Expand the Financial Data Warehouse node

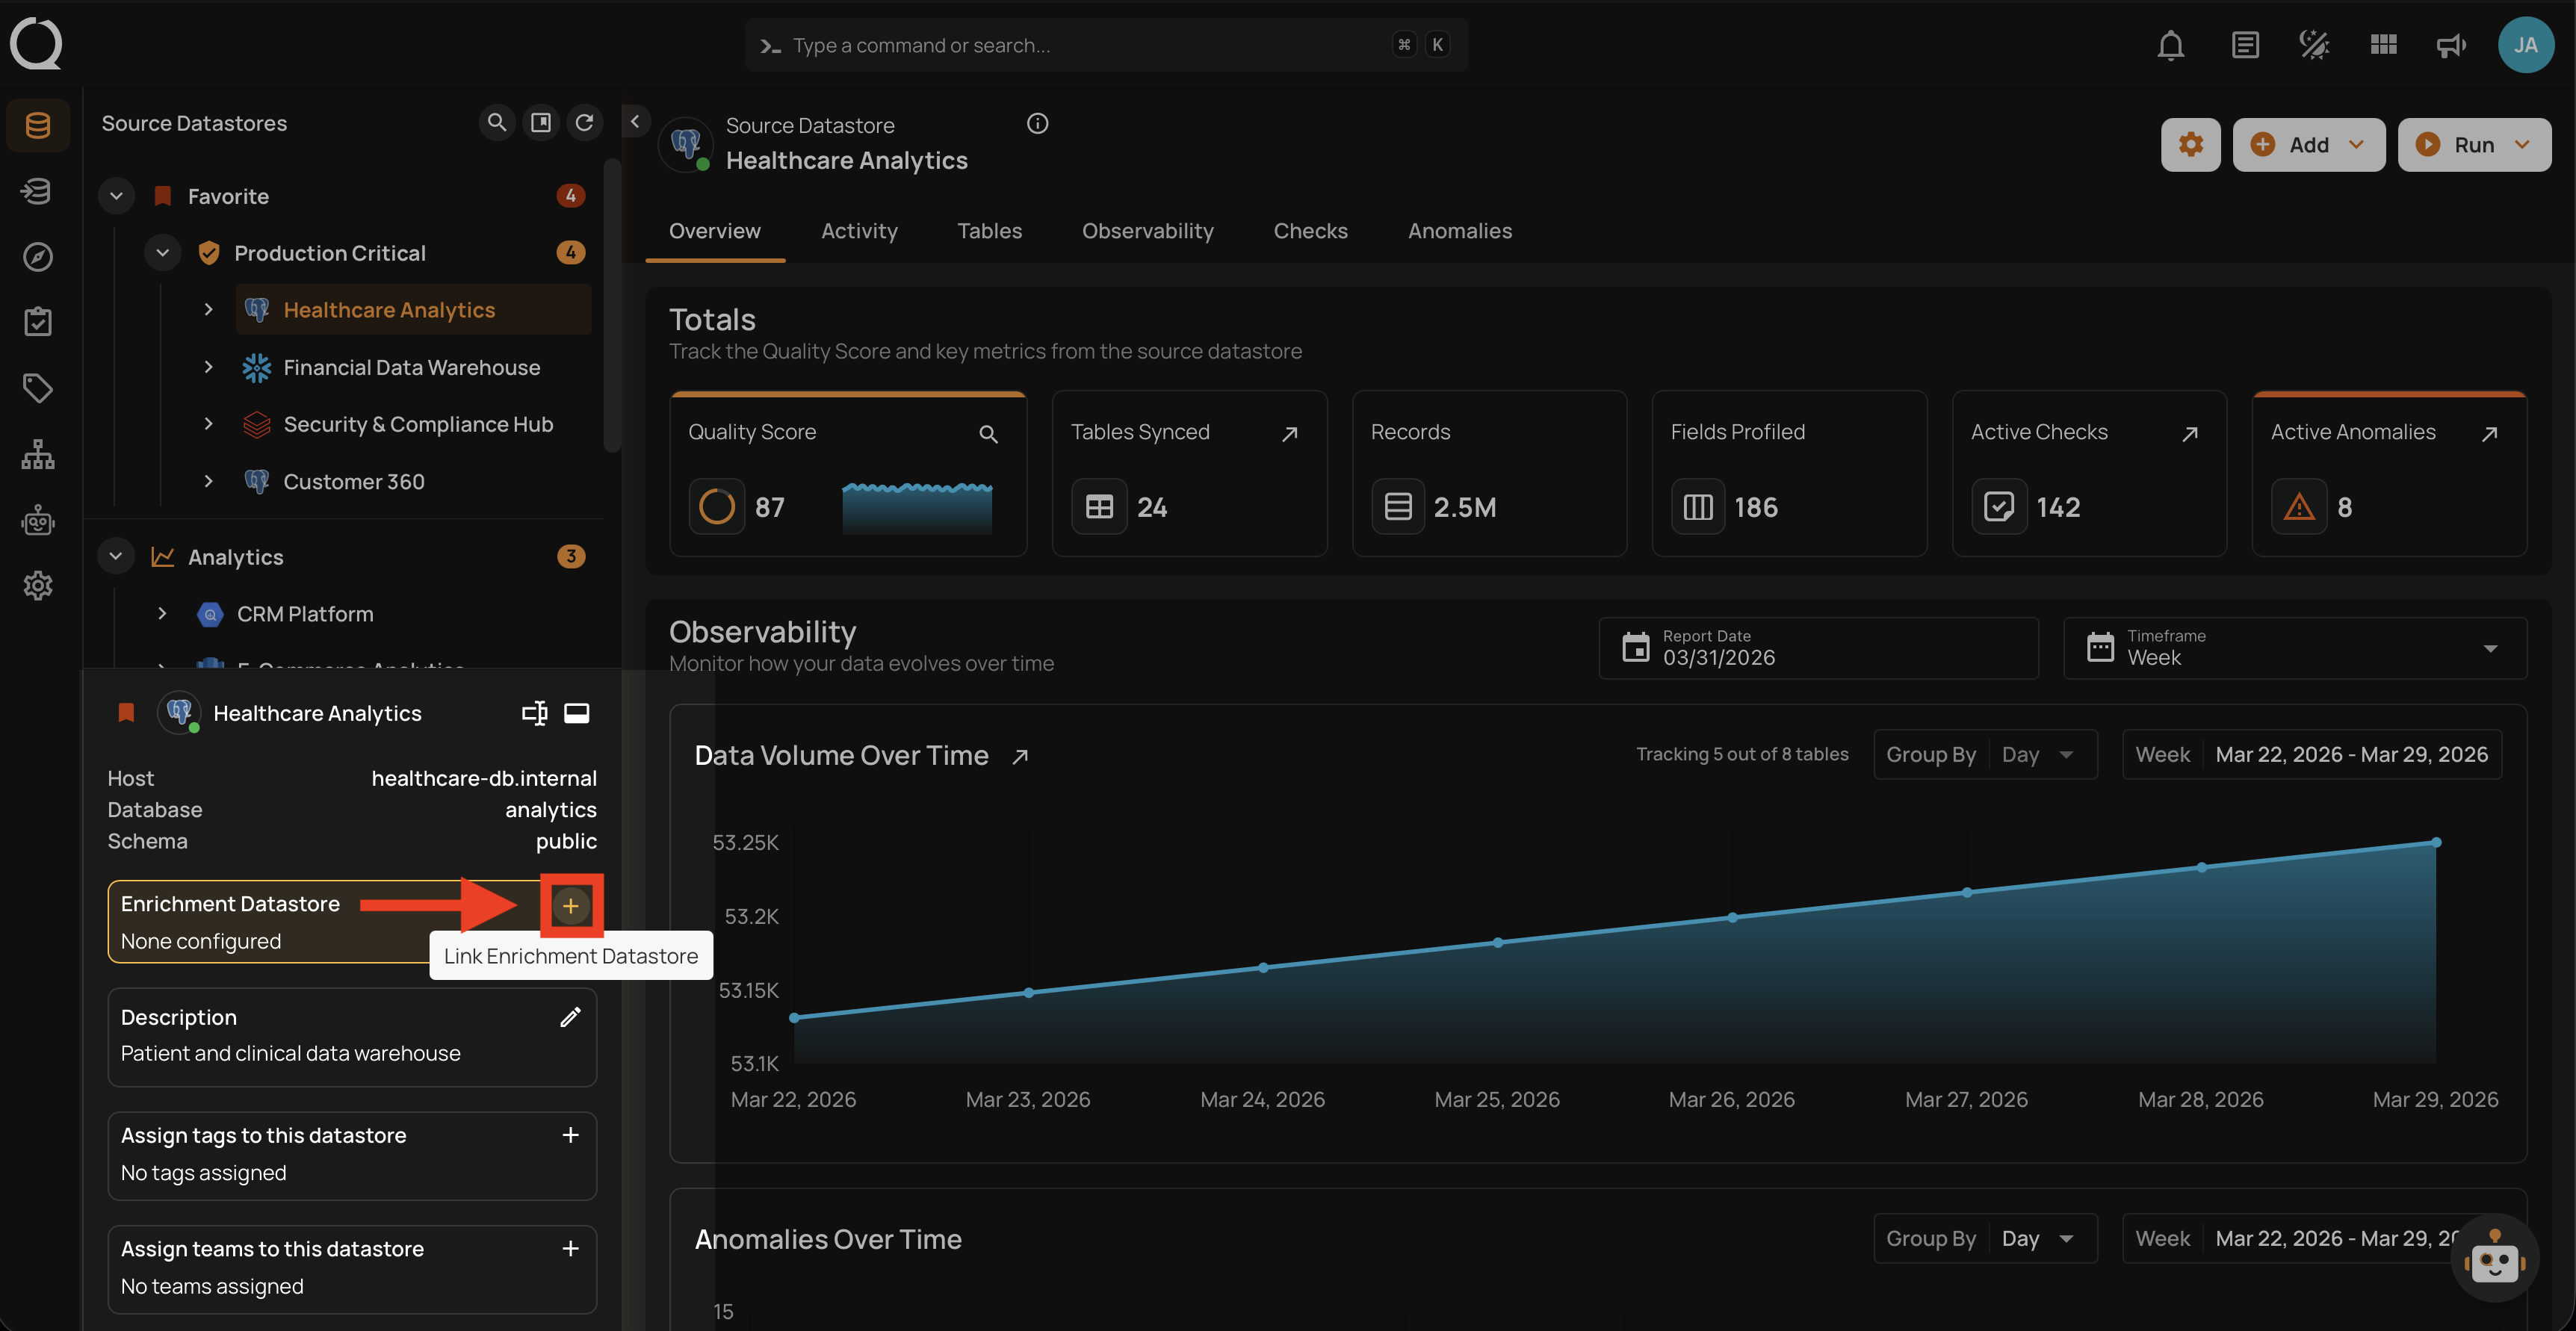[x=208, y=367]
